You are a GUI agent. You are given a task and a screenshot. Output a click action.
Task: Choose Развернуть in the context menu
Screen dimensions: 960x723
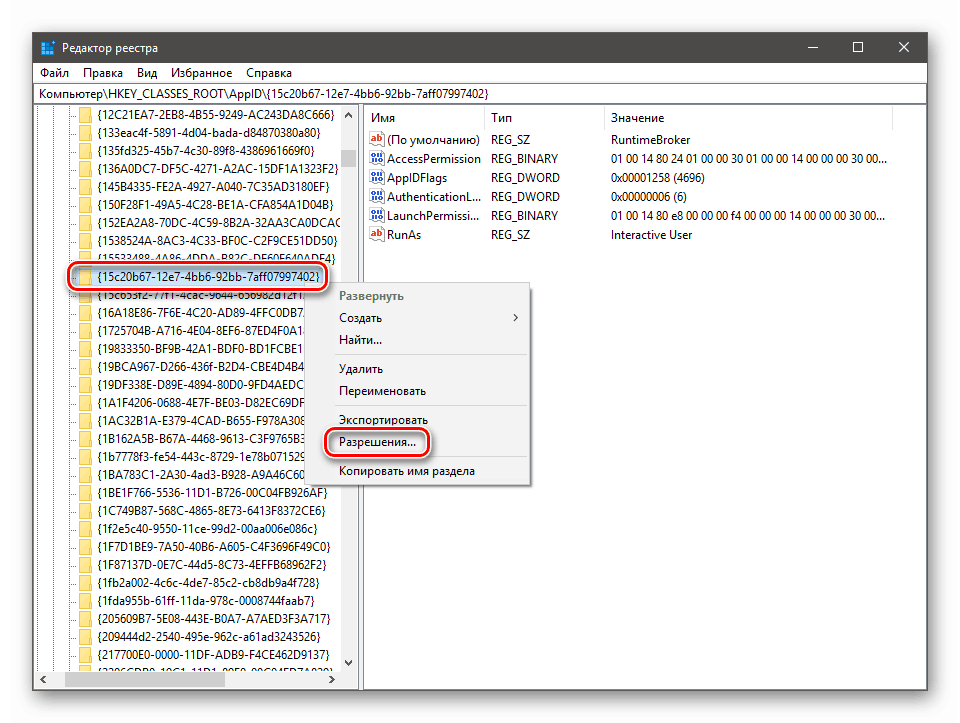[x=371, y=296]
